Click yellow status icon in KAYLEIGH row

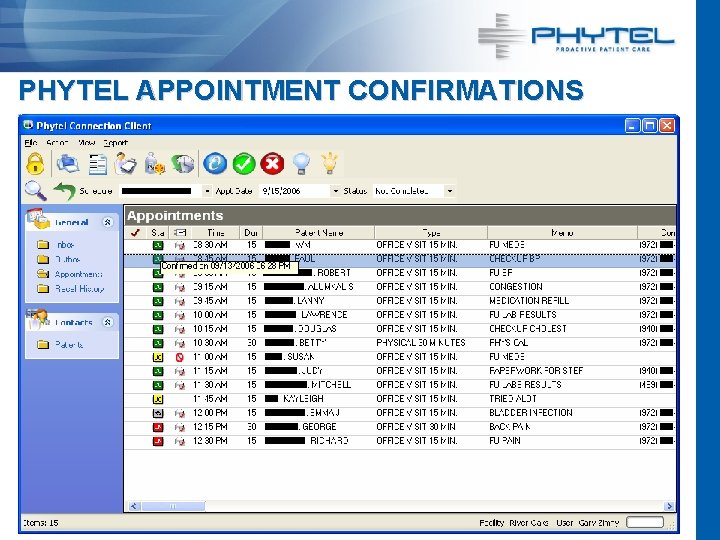158,399
